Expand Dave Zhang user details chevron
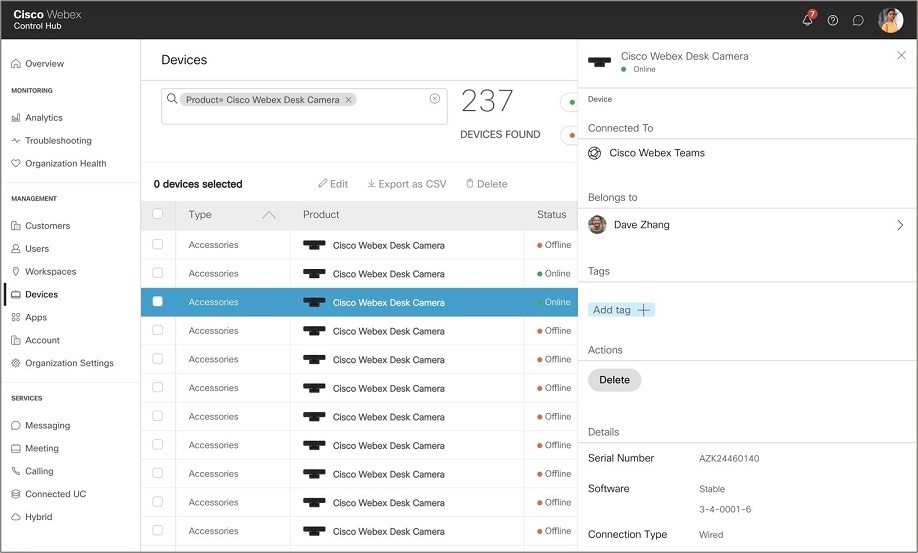This screenshot has height=553, width=918. 900,225
